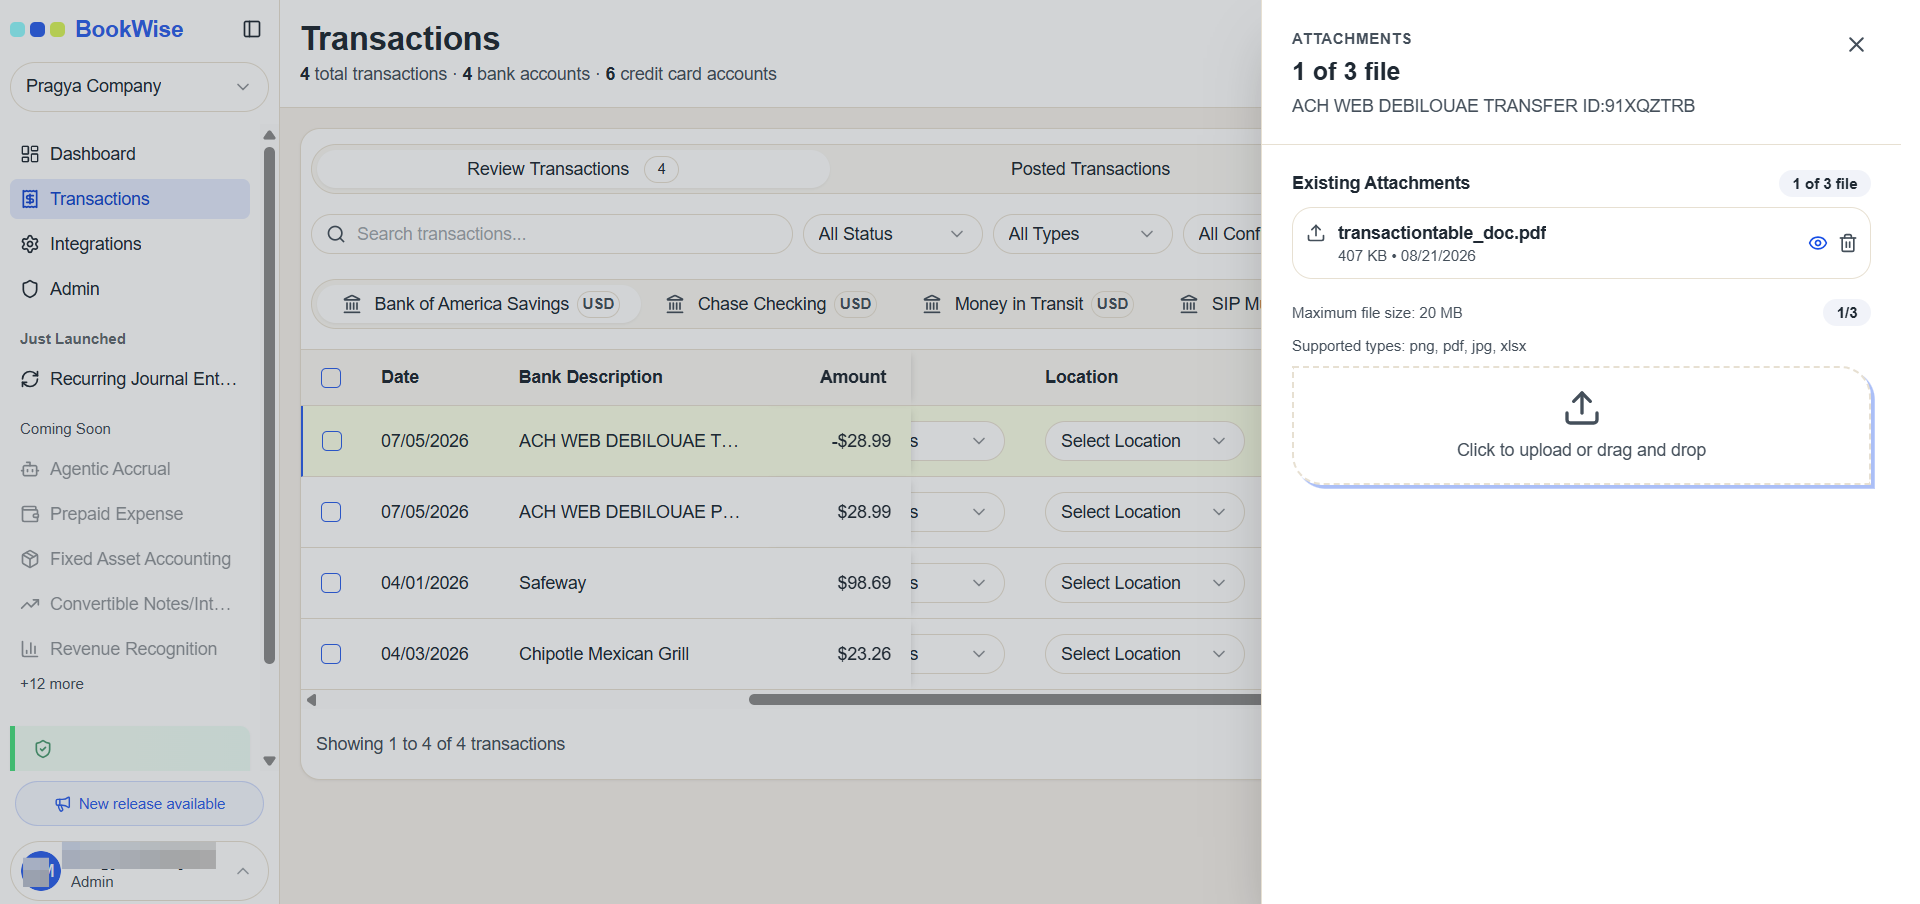Close the Attachments panel
Screen dimensions: 1920x904
click(x=1856, y=45)
